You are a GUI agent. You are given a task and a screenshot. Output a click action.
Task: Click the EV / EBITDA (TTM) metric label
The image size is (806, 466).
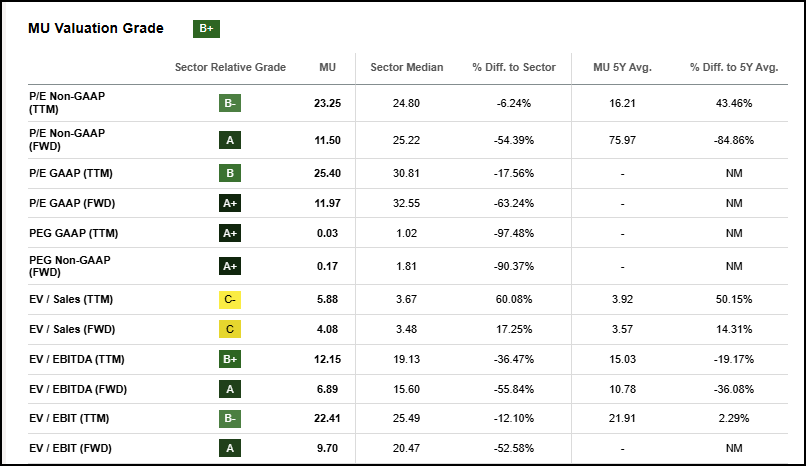[77, 359]
